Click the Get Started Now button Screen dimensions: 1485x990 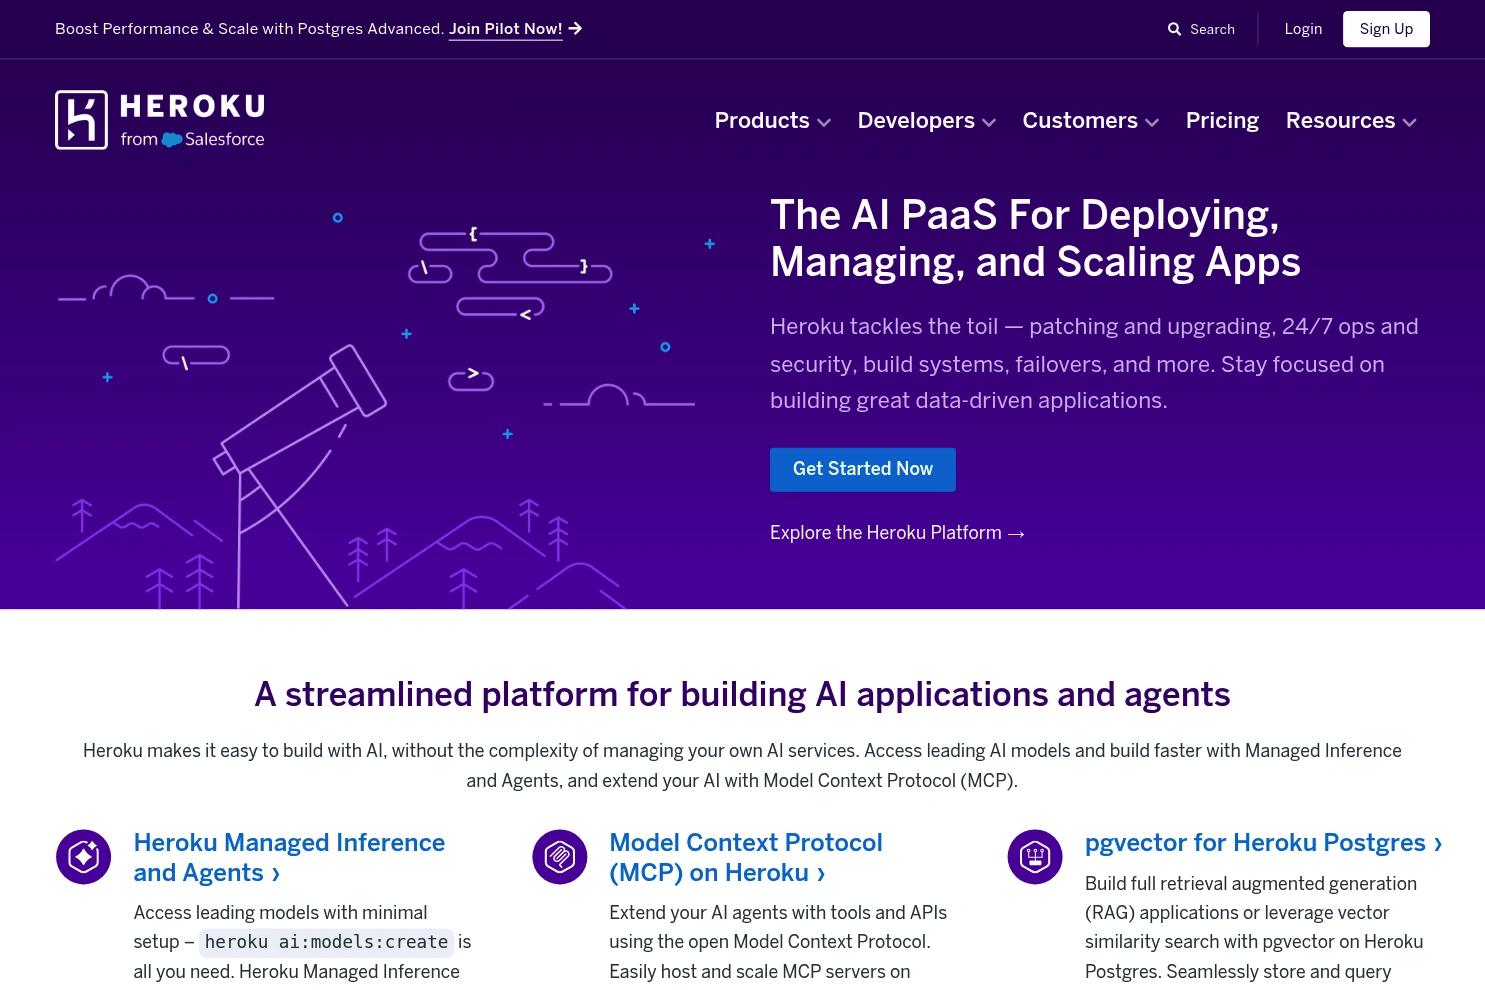[863, 470]
